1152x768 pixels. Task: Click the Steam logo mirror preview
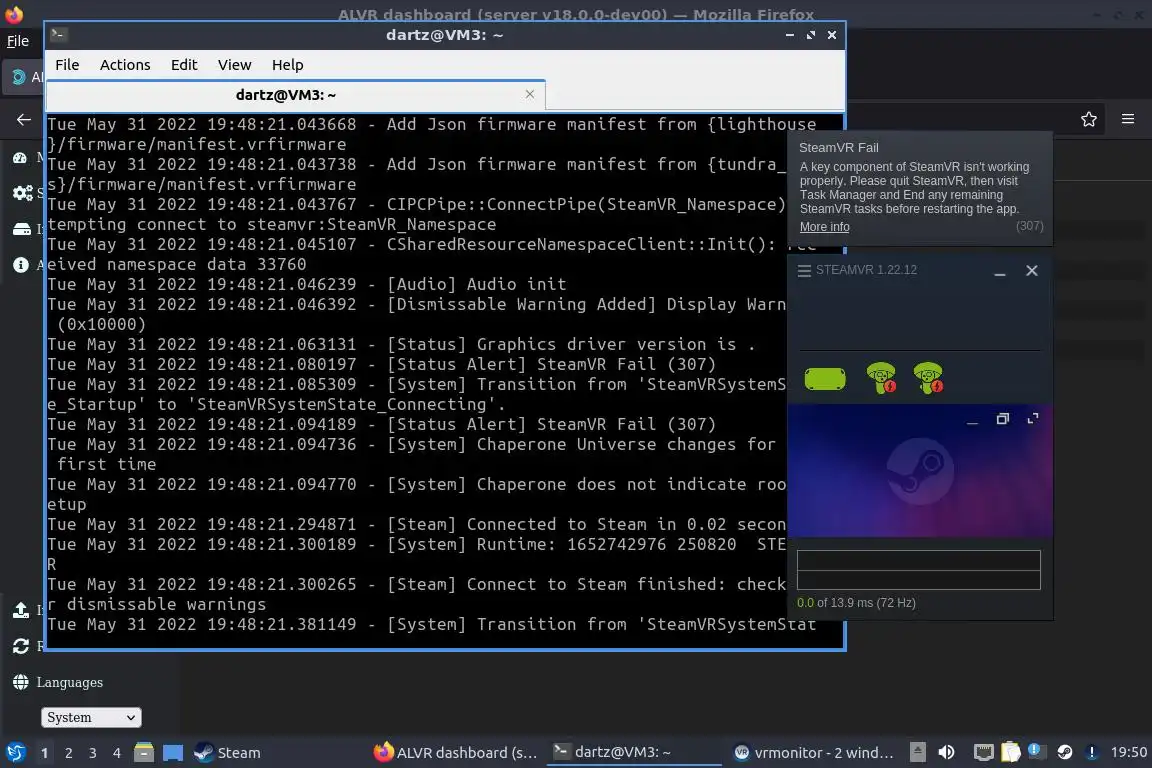coord(920,471)
